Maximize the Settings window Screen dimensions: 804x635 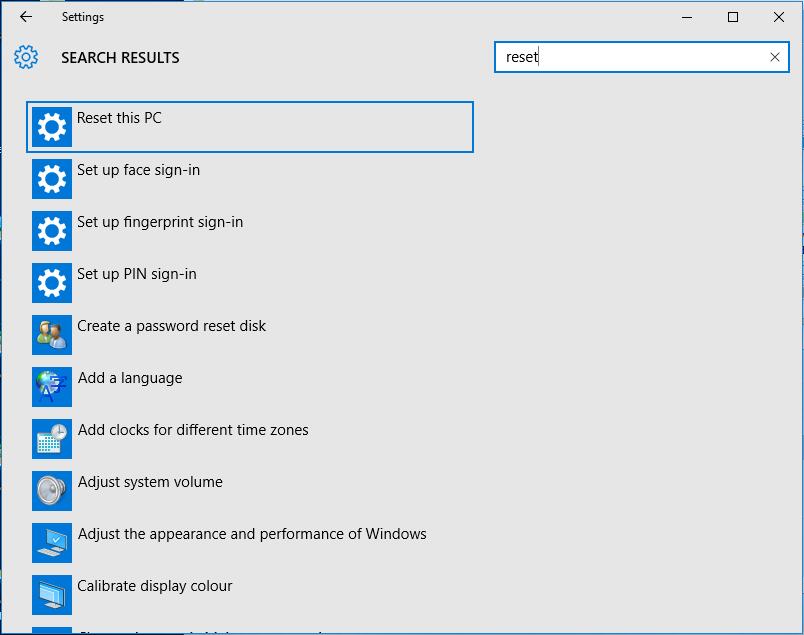(x=733, y=17)
